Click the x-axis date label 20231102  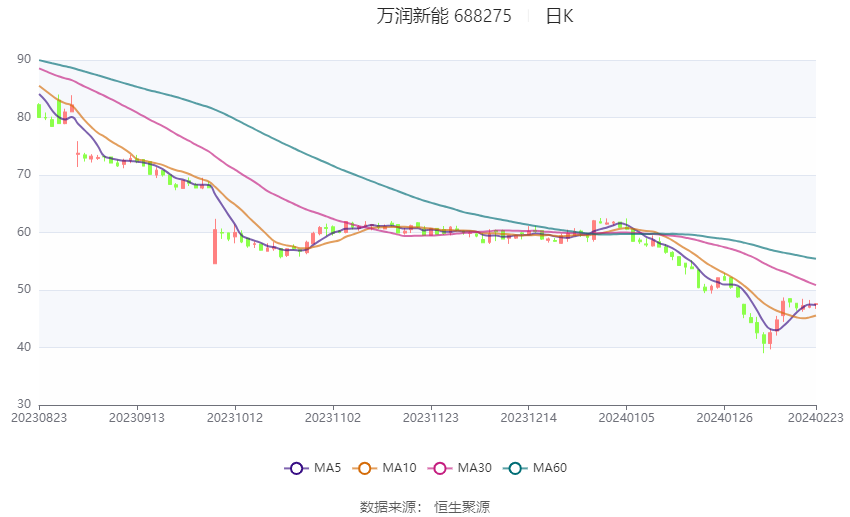point(333,418)
